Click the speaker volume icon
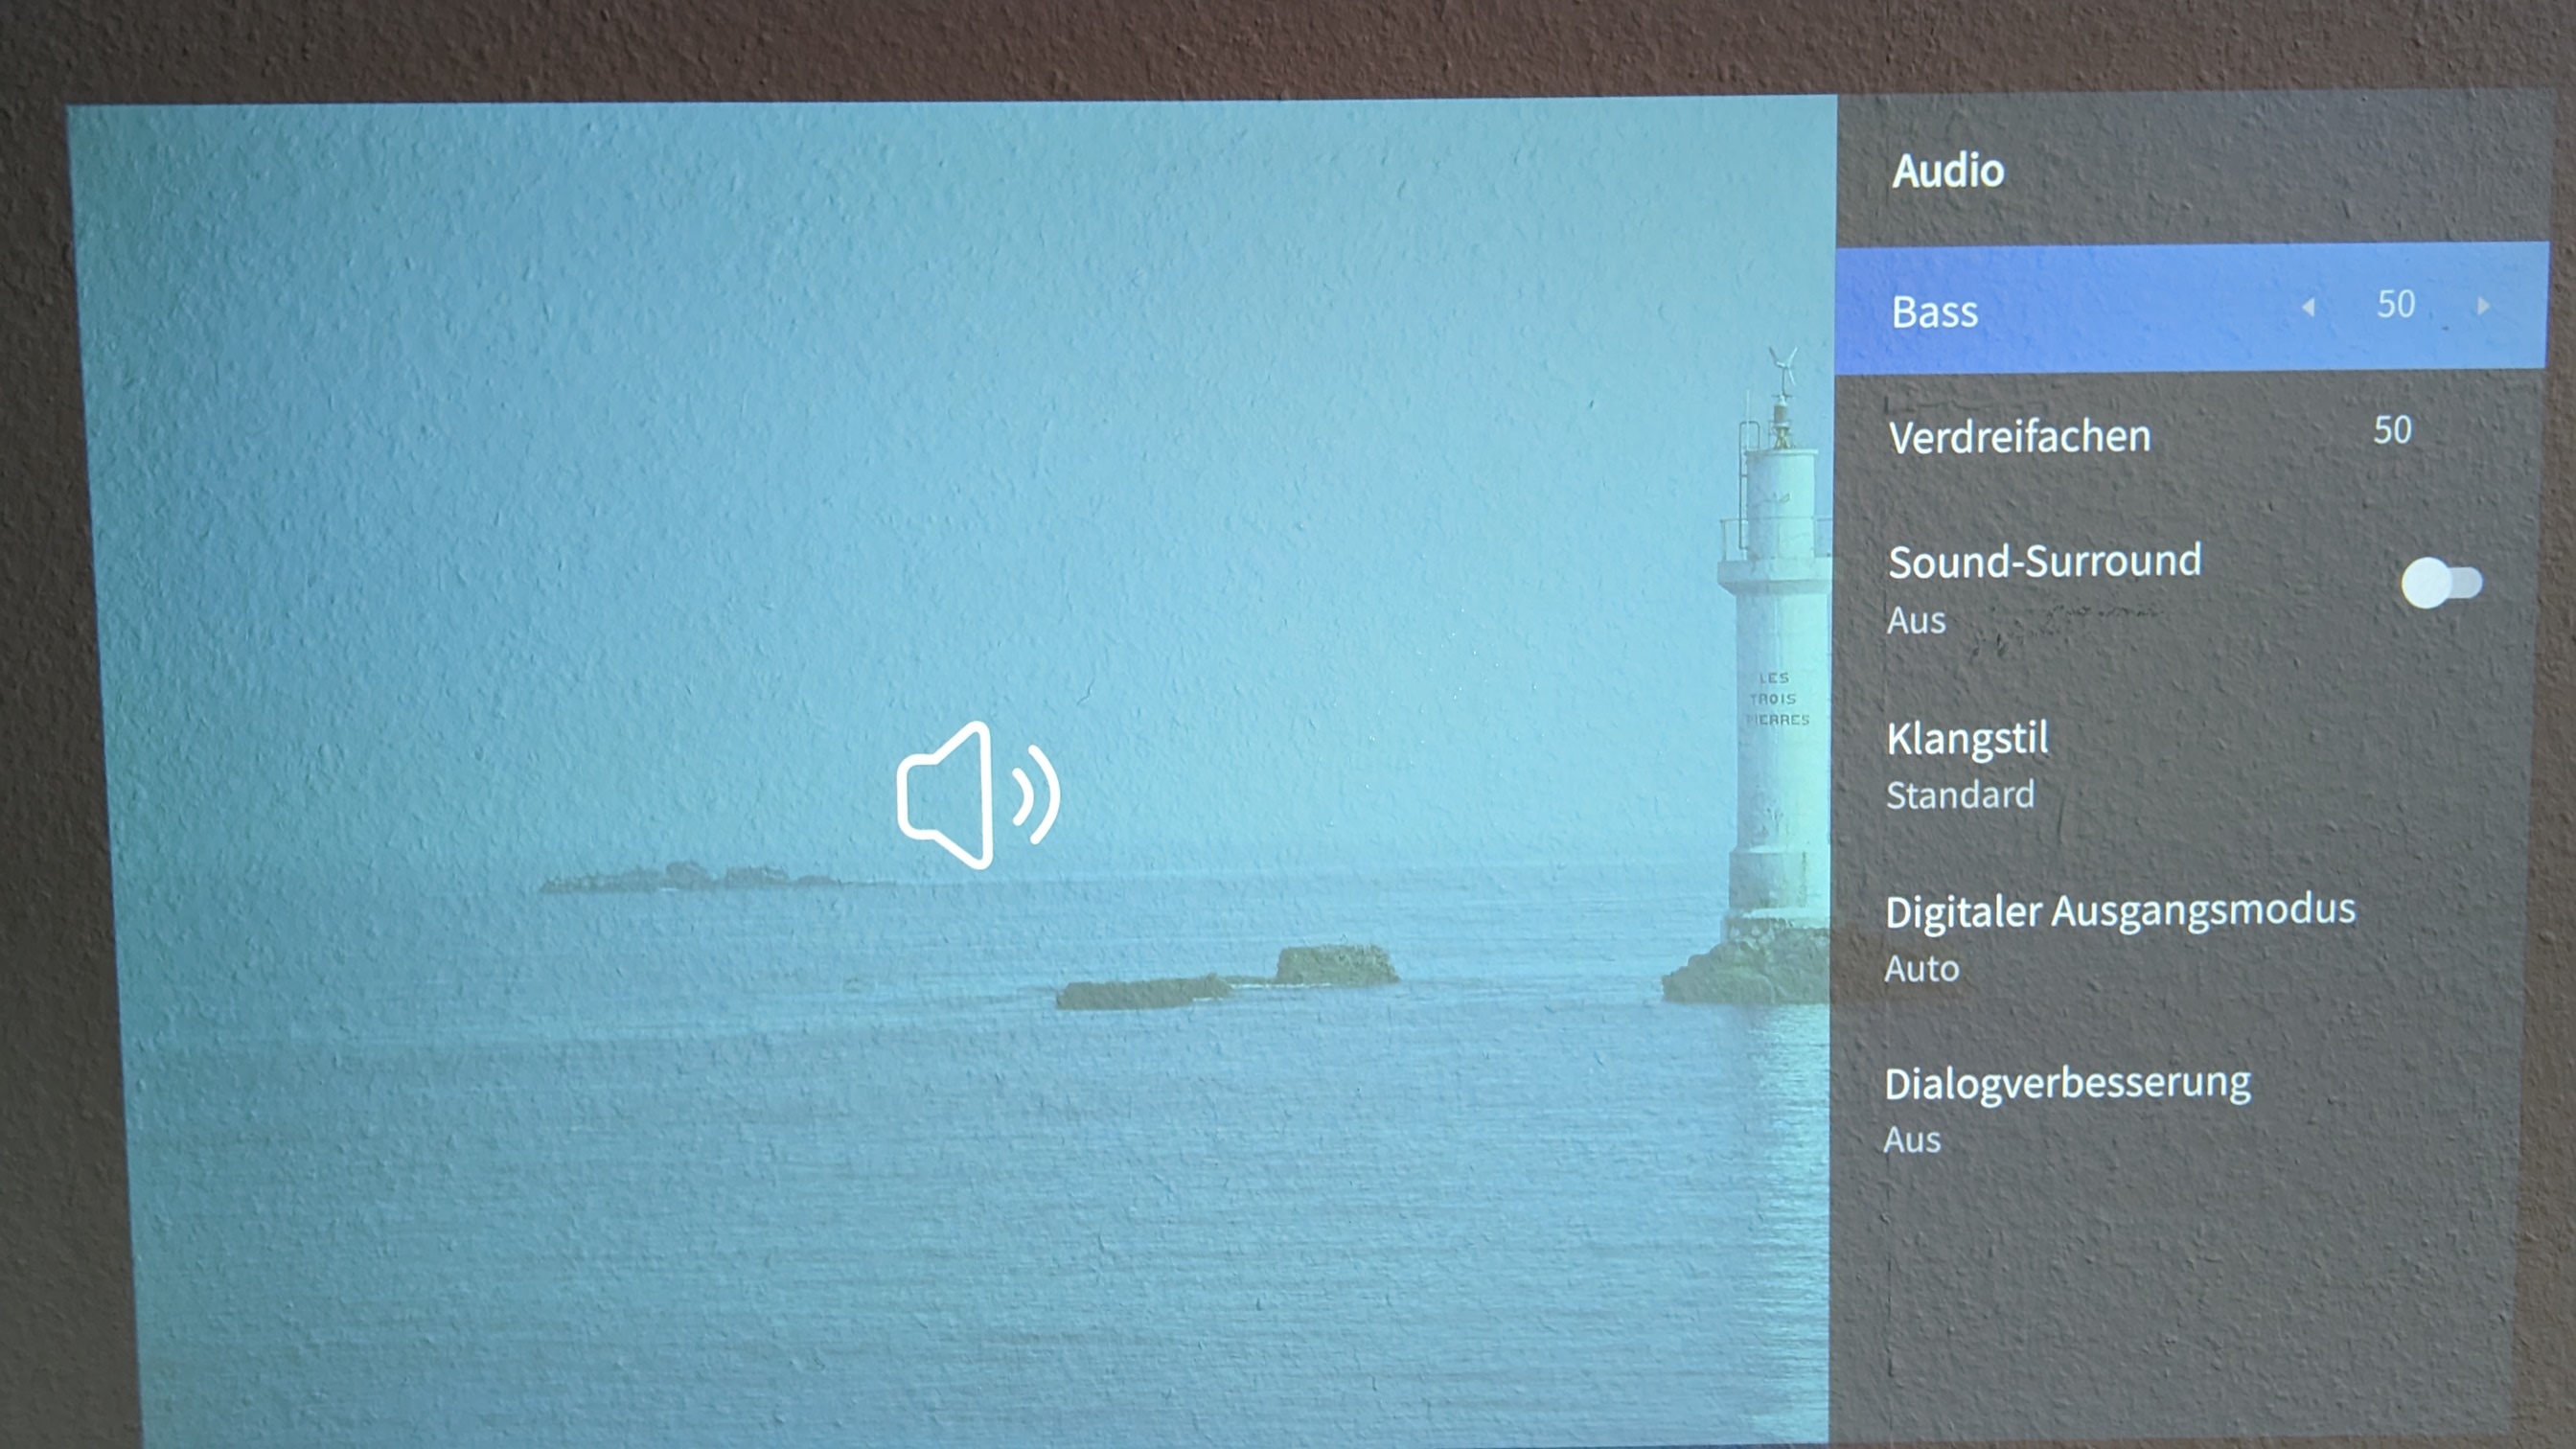Image resolution: width=2576 pixels, height=1449 pixels. point(977,795)
